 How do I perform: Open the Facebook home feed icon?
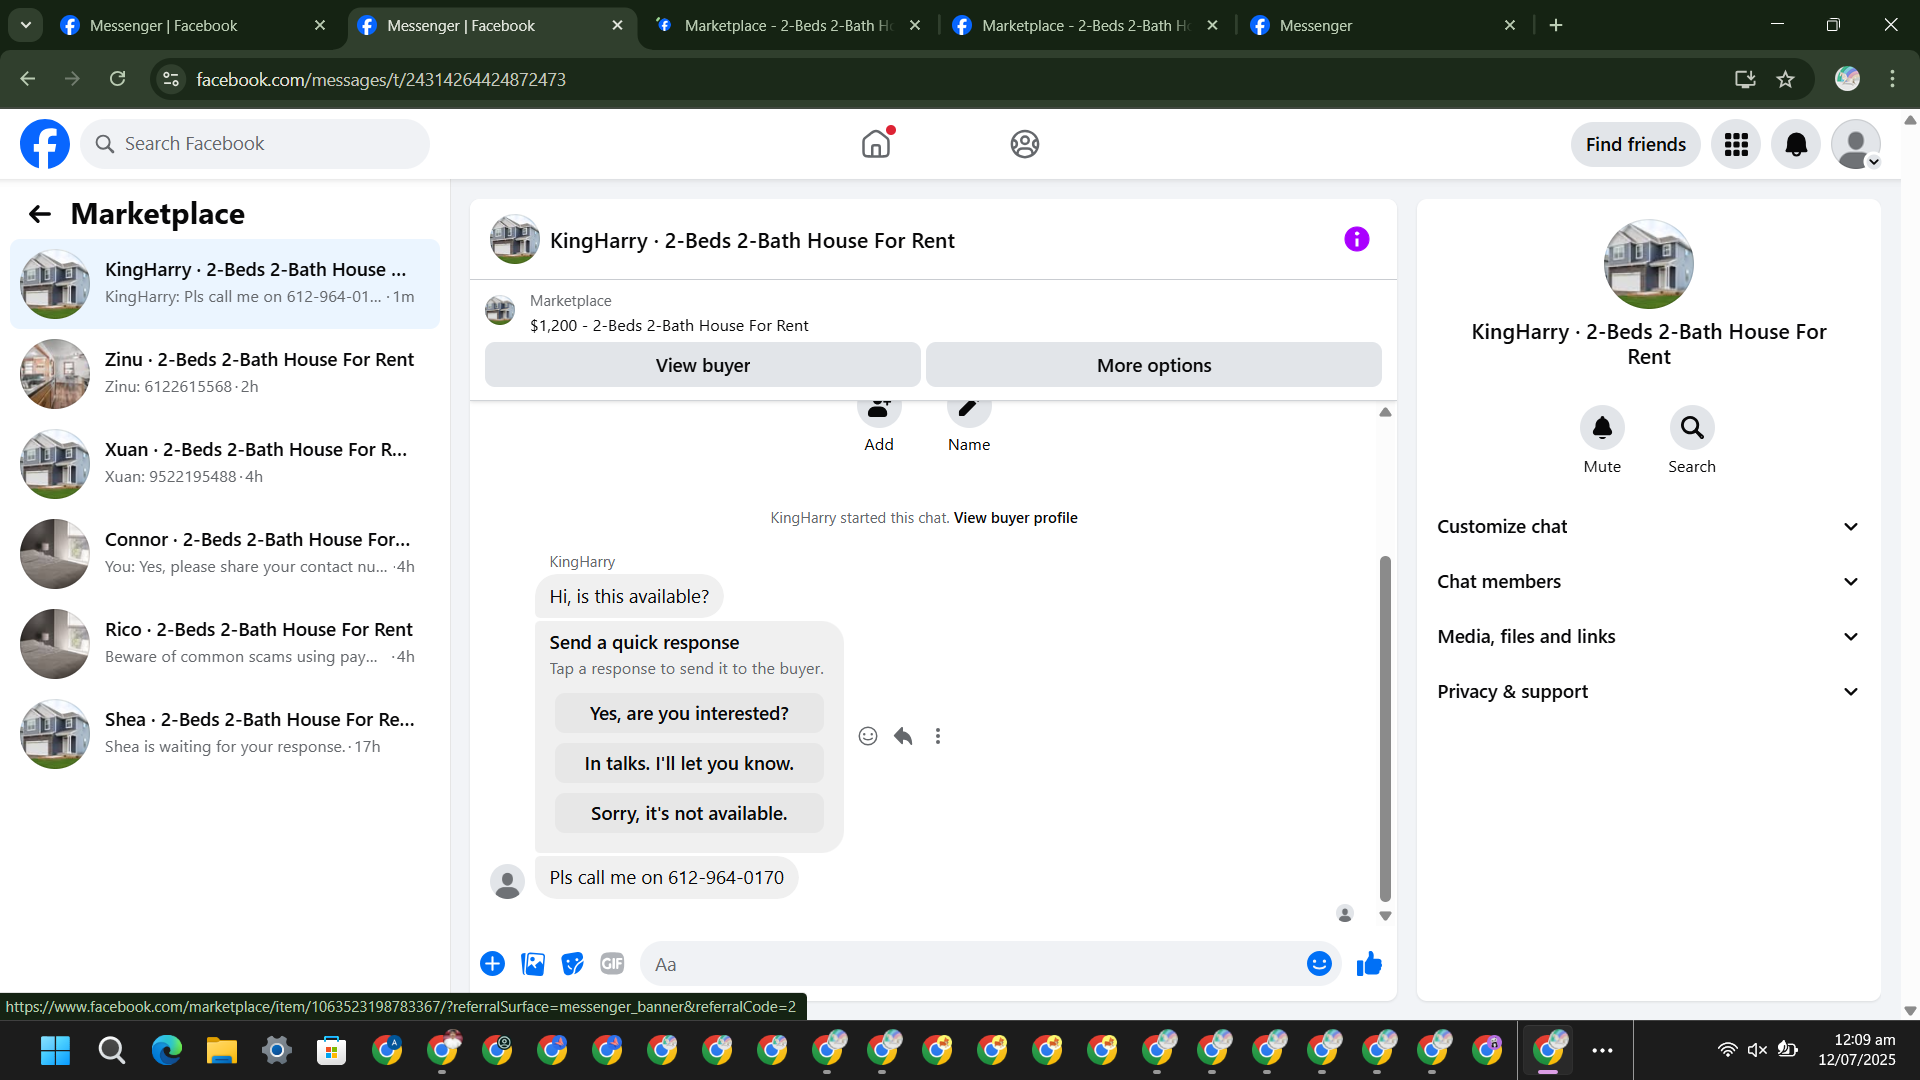pyautogui.click(x=876, y=144)
